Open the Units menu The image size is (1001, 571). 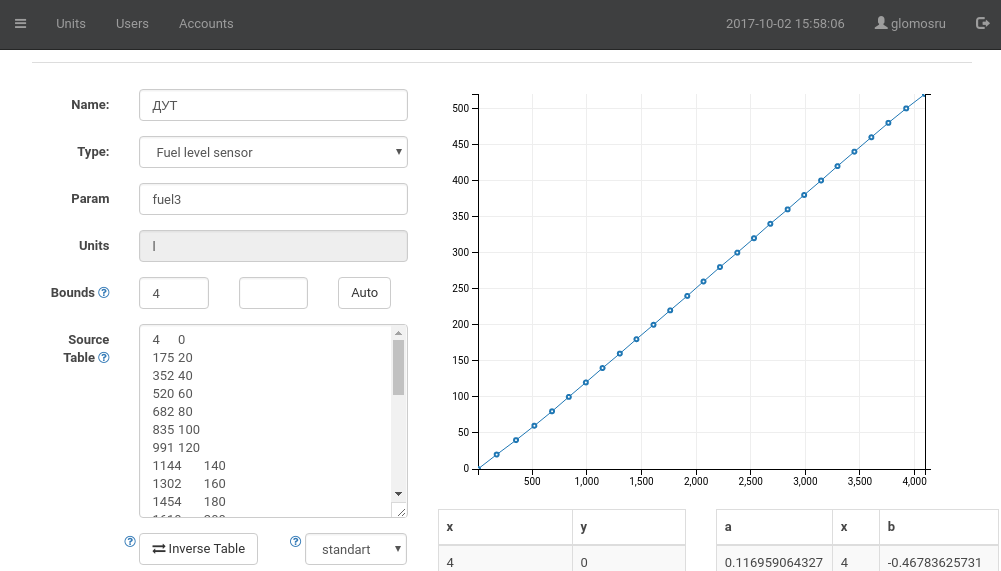pos(71,24)
